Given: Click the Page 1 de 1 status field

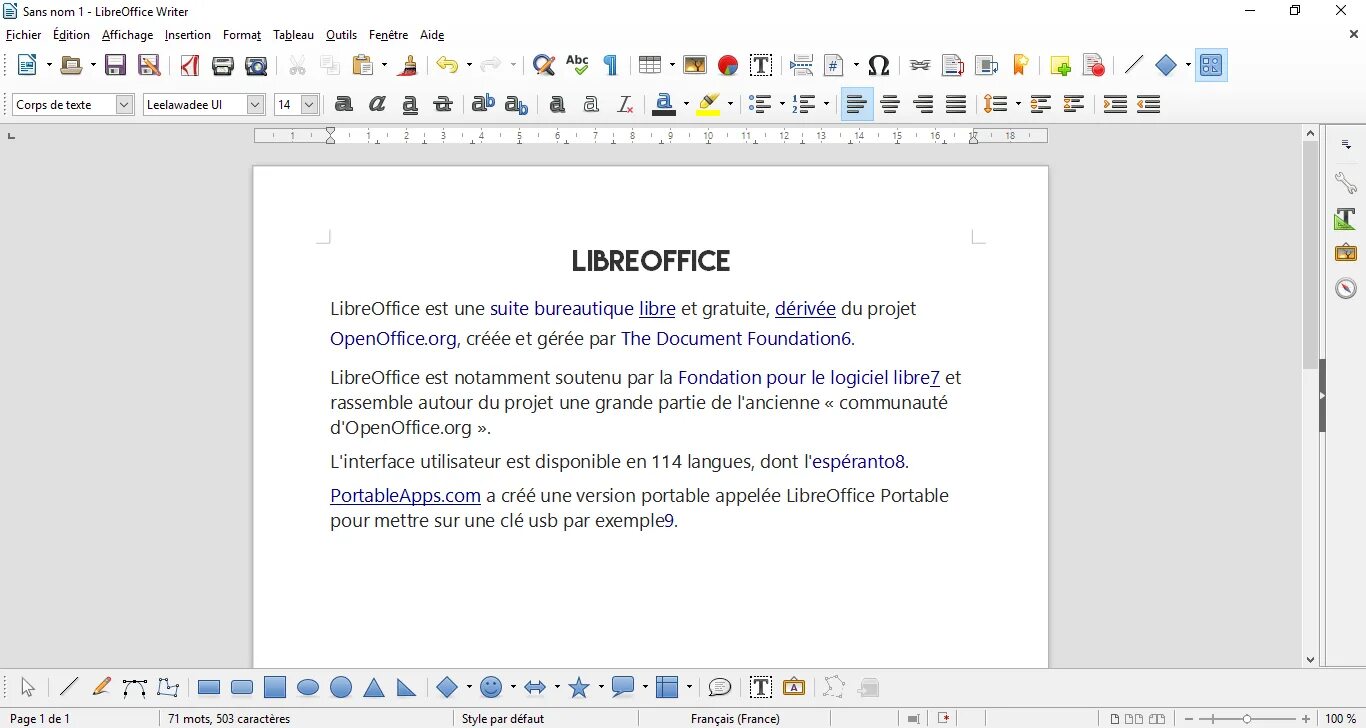Looking at the screenshot, I should pyautogui.click(x=40, y=718).
